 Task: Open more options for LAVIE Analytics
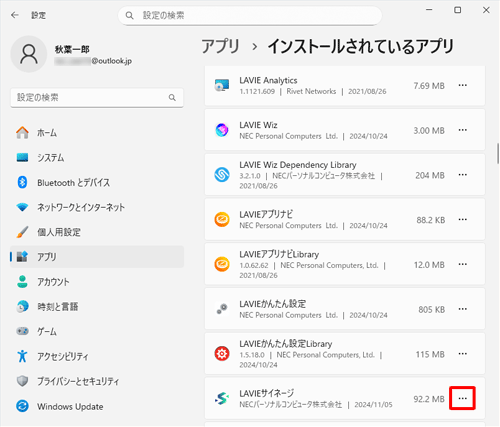(x=462, y=85)
